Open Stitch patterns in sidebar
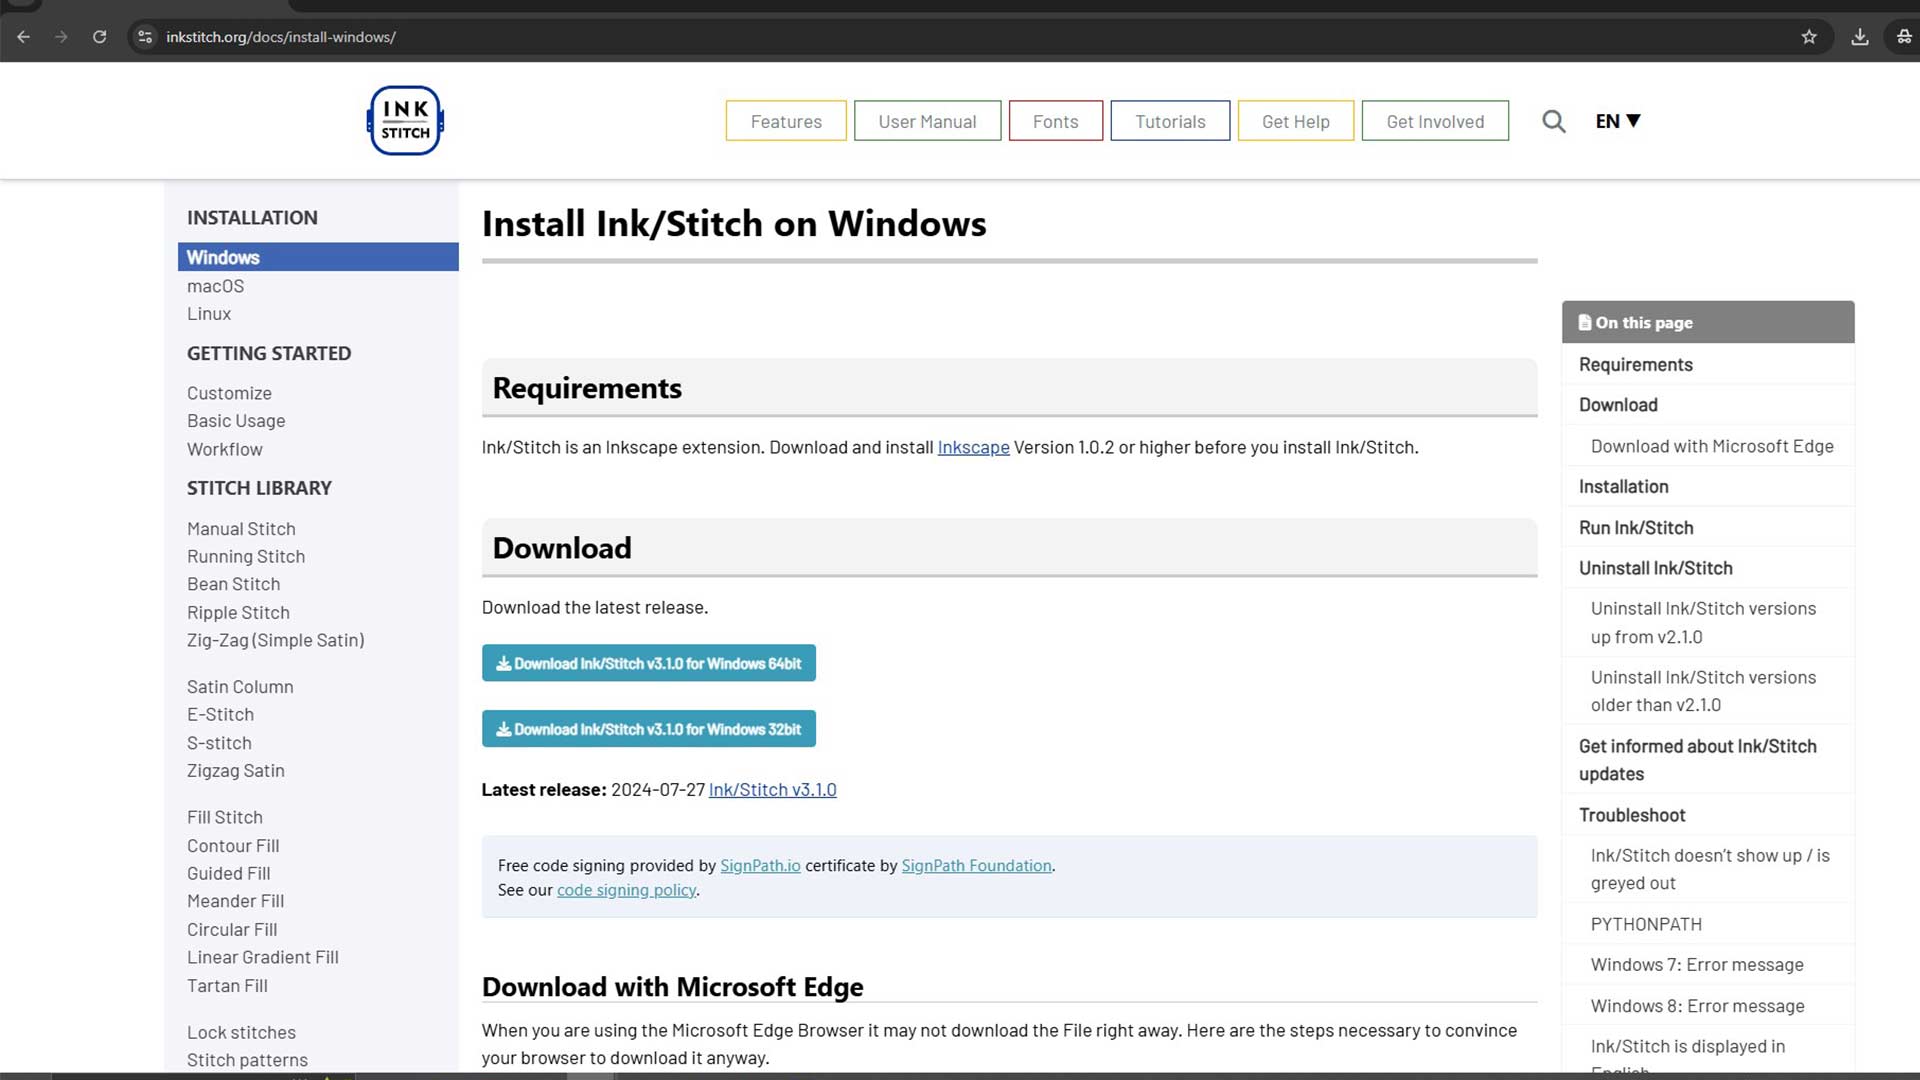The width and height of the screenshot is (1920, 1080). point(247,1060)
